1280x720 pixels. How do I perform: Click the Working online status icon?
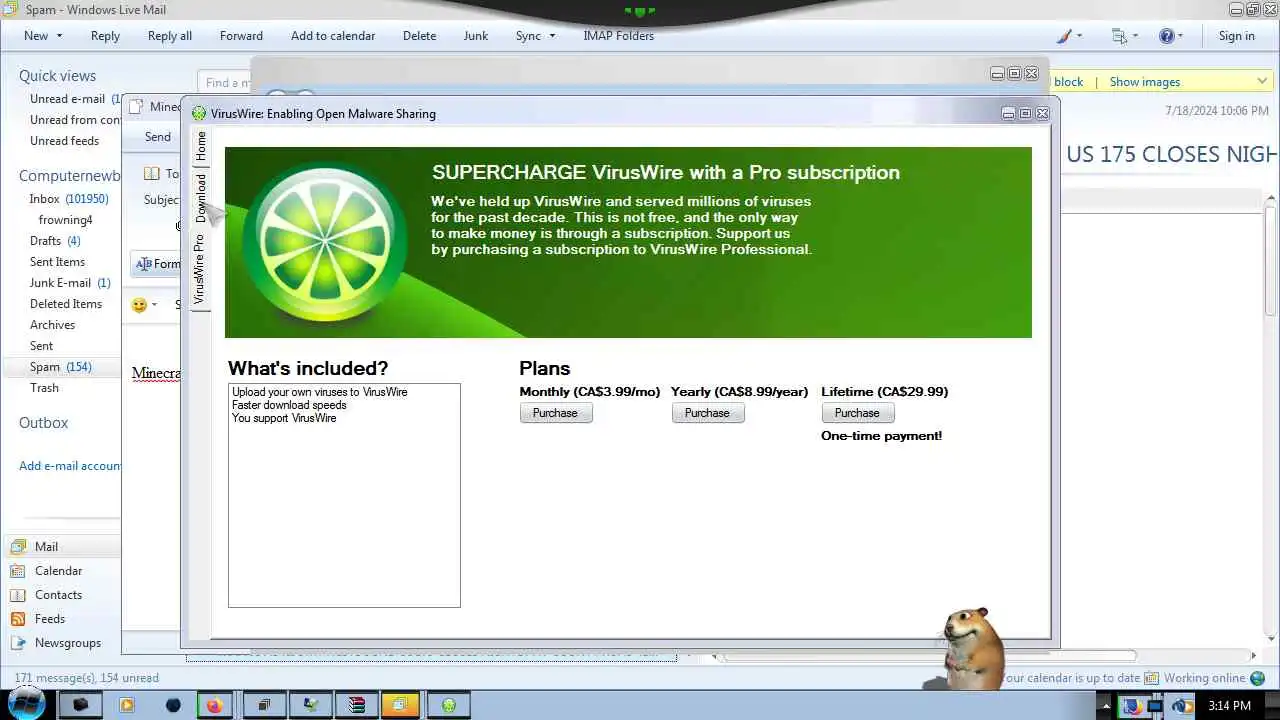1257,678
